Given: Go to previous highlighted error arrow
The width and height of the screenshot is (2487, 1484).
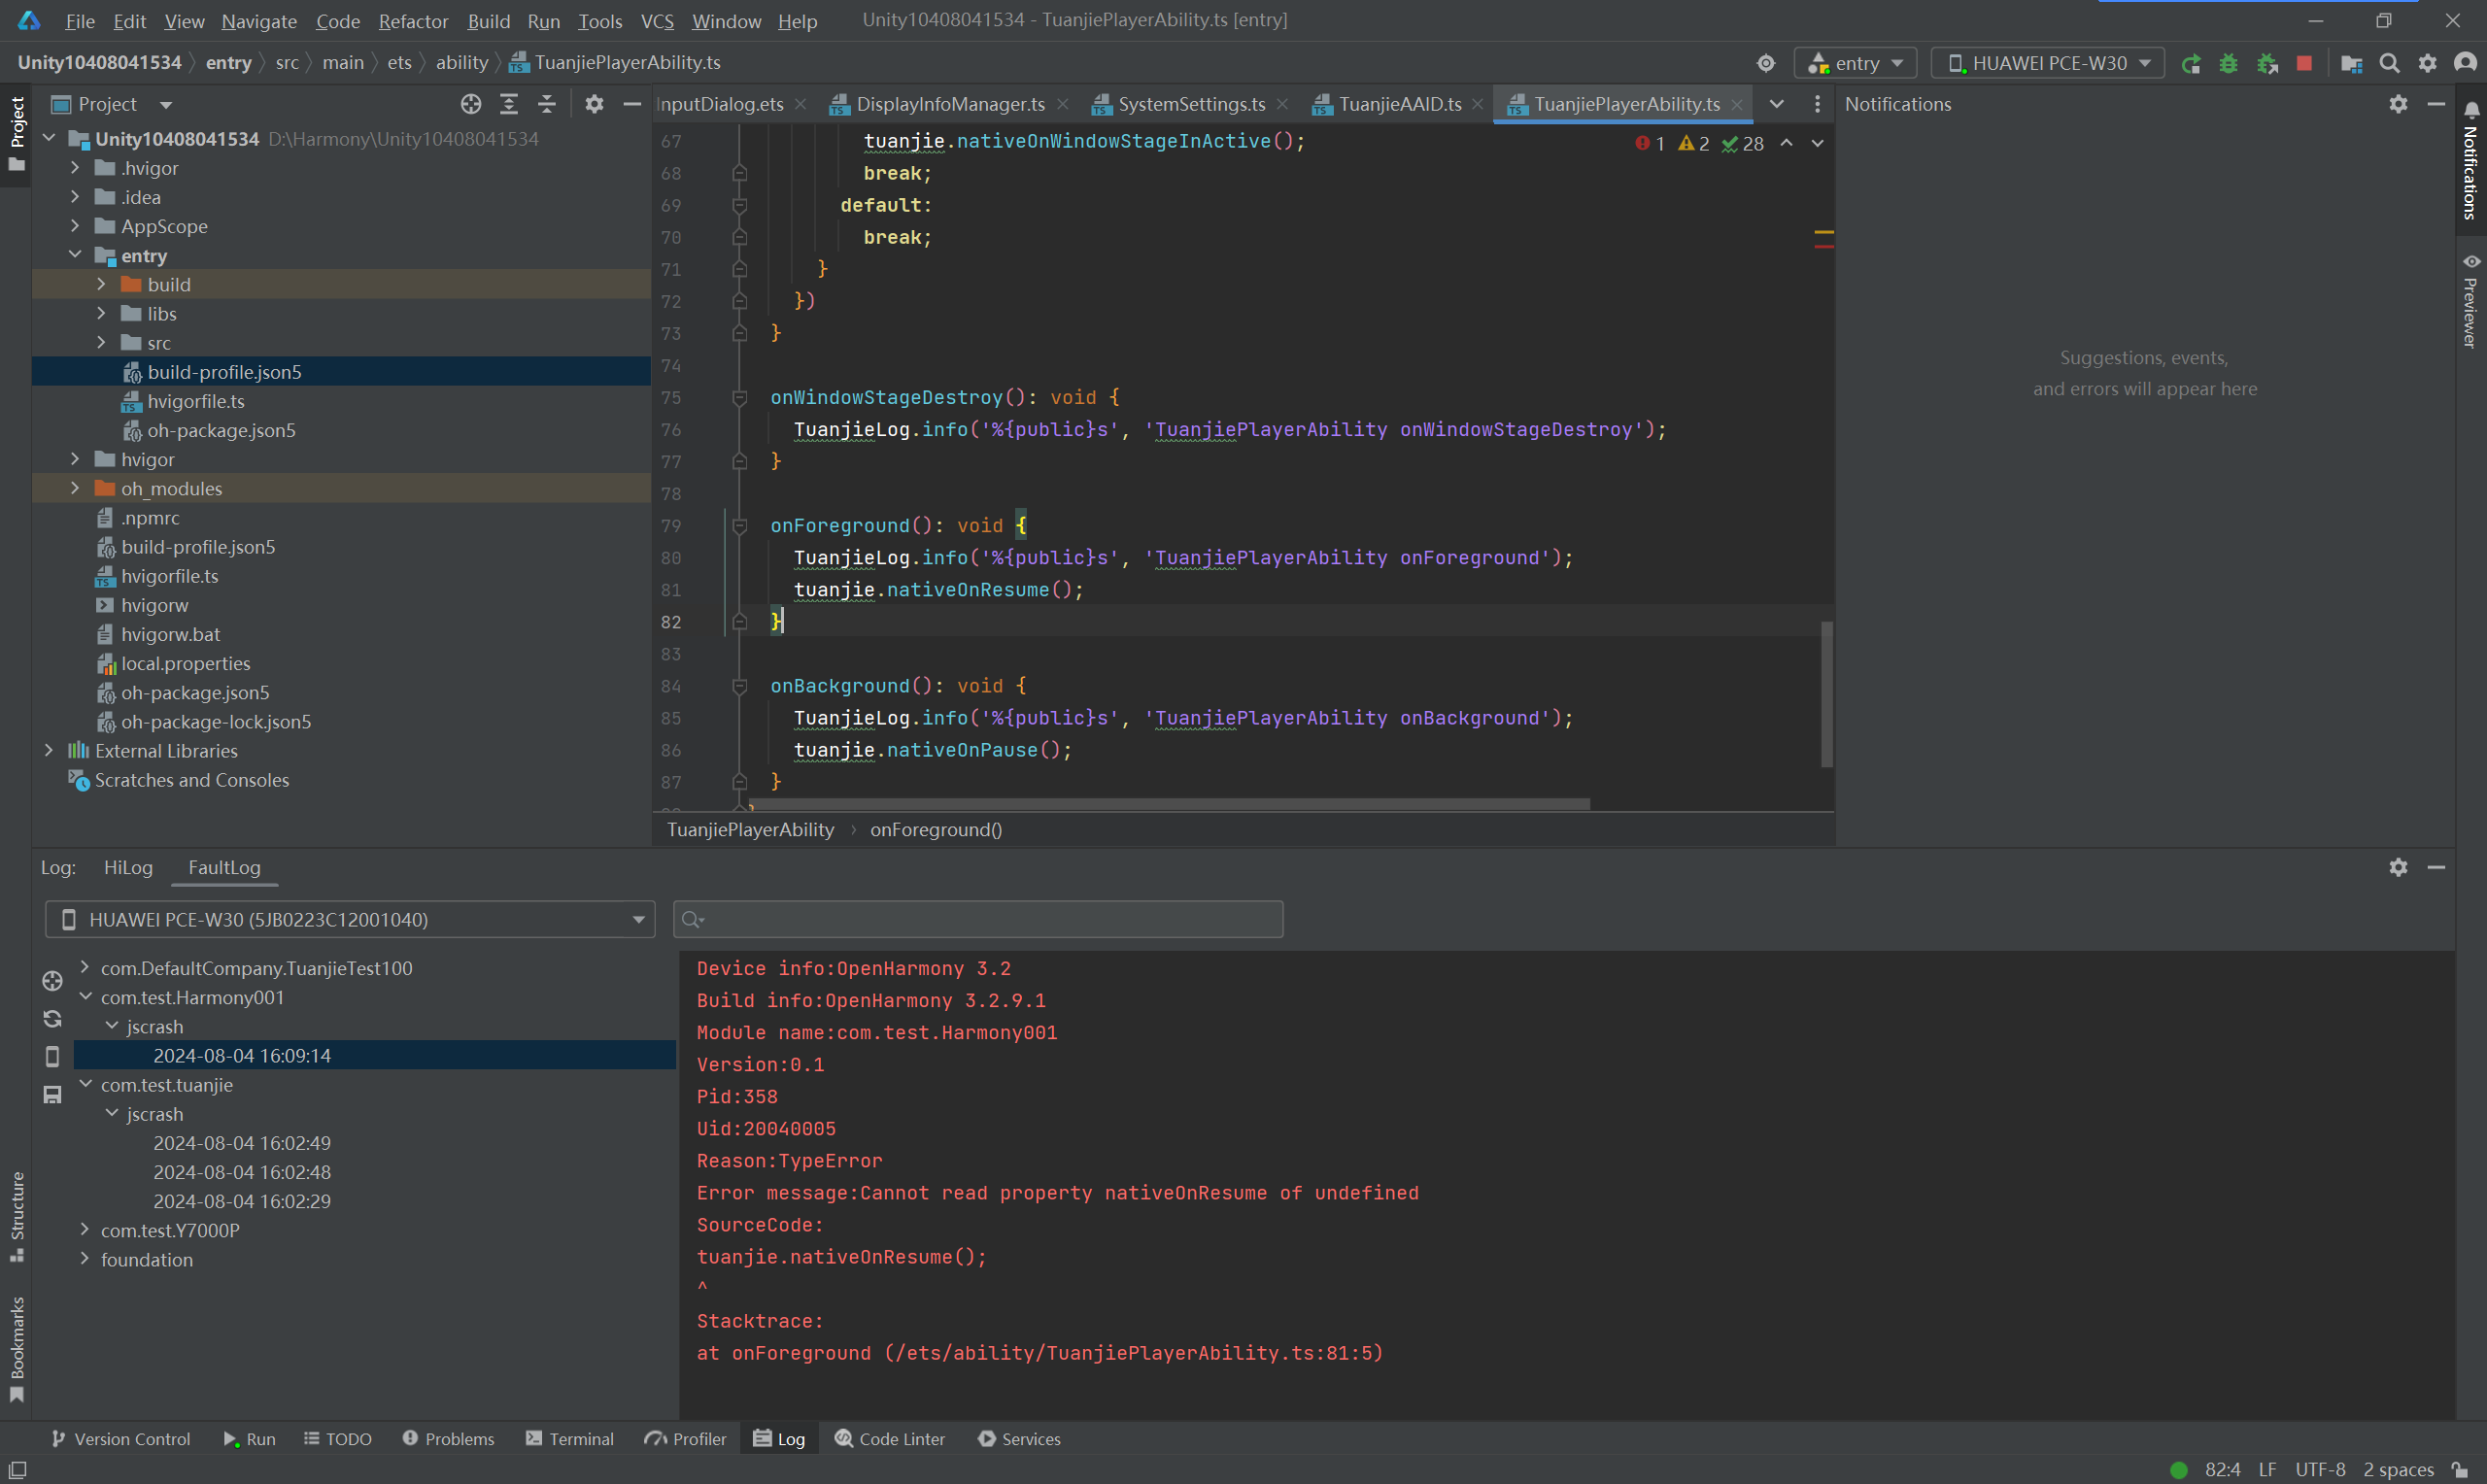Looking at the screenshot, I should tap(1786, 144).
